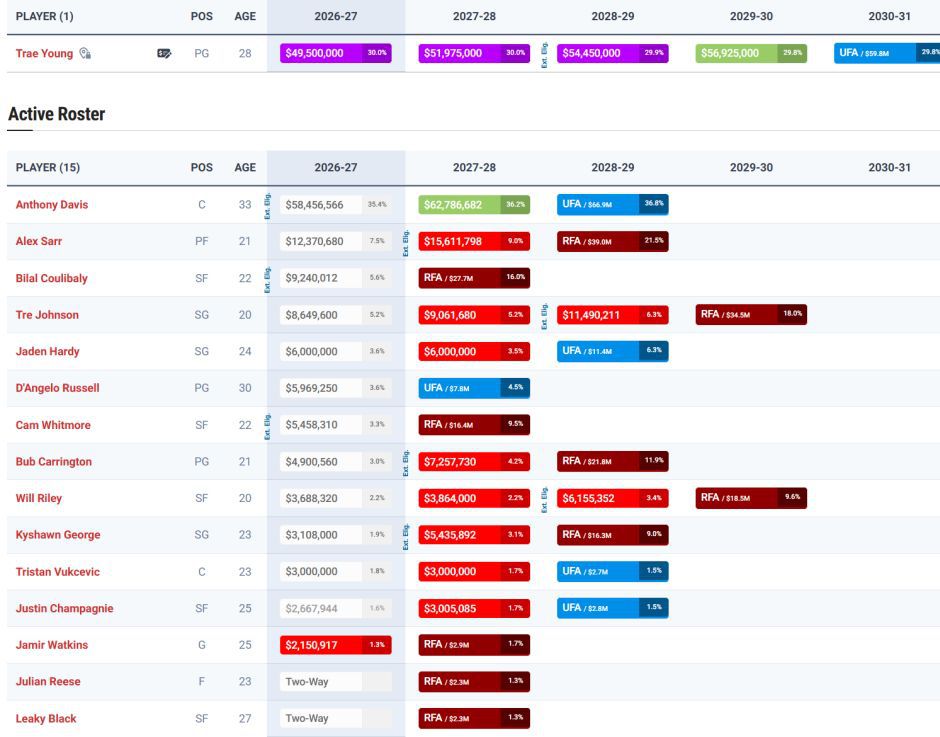Click Bilal Coulibaly's $9,240,012 salary cell
940x737 pixels.
[x=336, y=278]
